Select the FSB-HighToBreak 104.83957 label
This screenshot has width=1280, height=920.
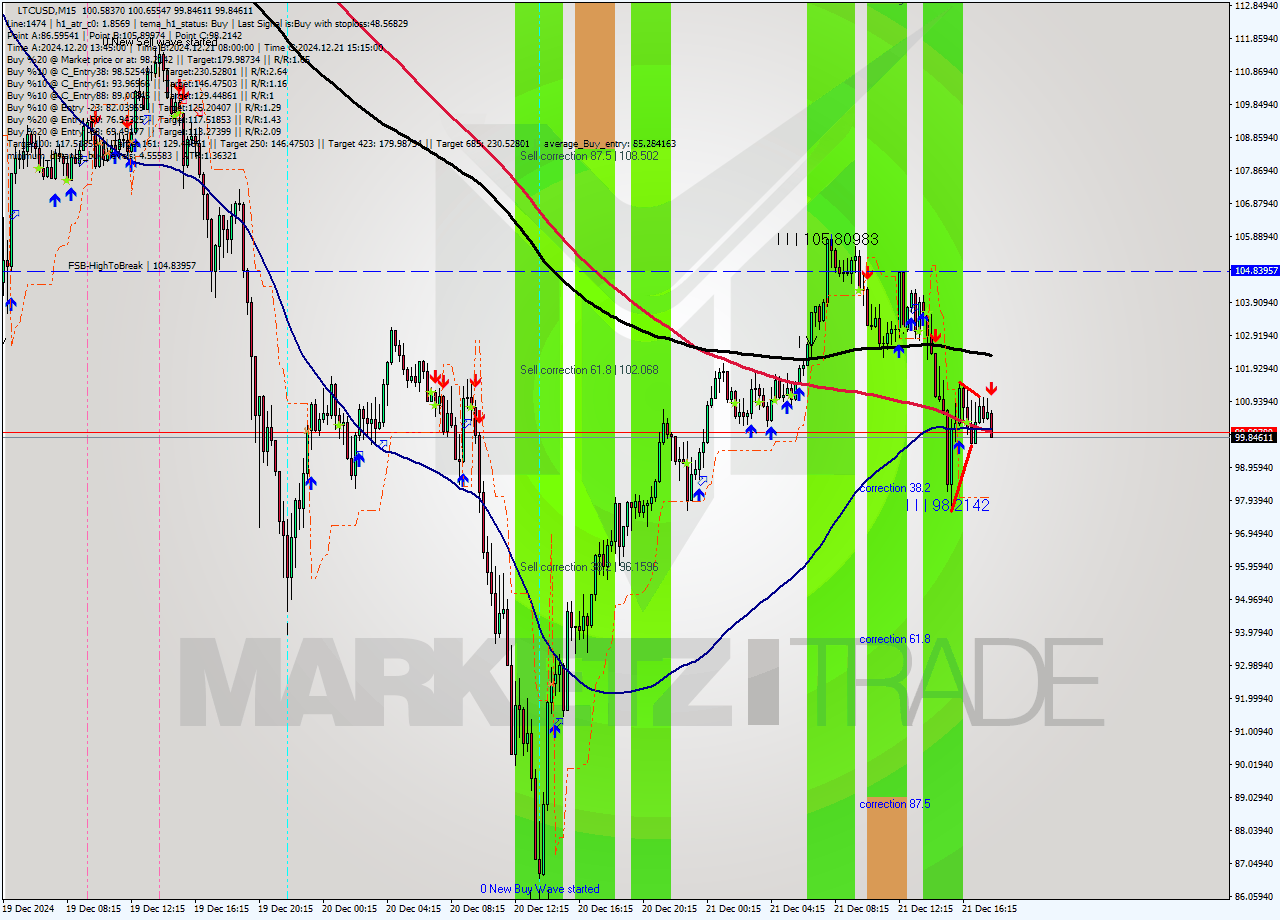[132, 266]
